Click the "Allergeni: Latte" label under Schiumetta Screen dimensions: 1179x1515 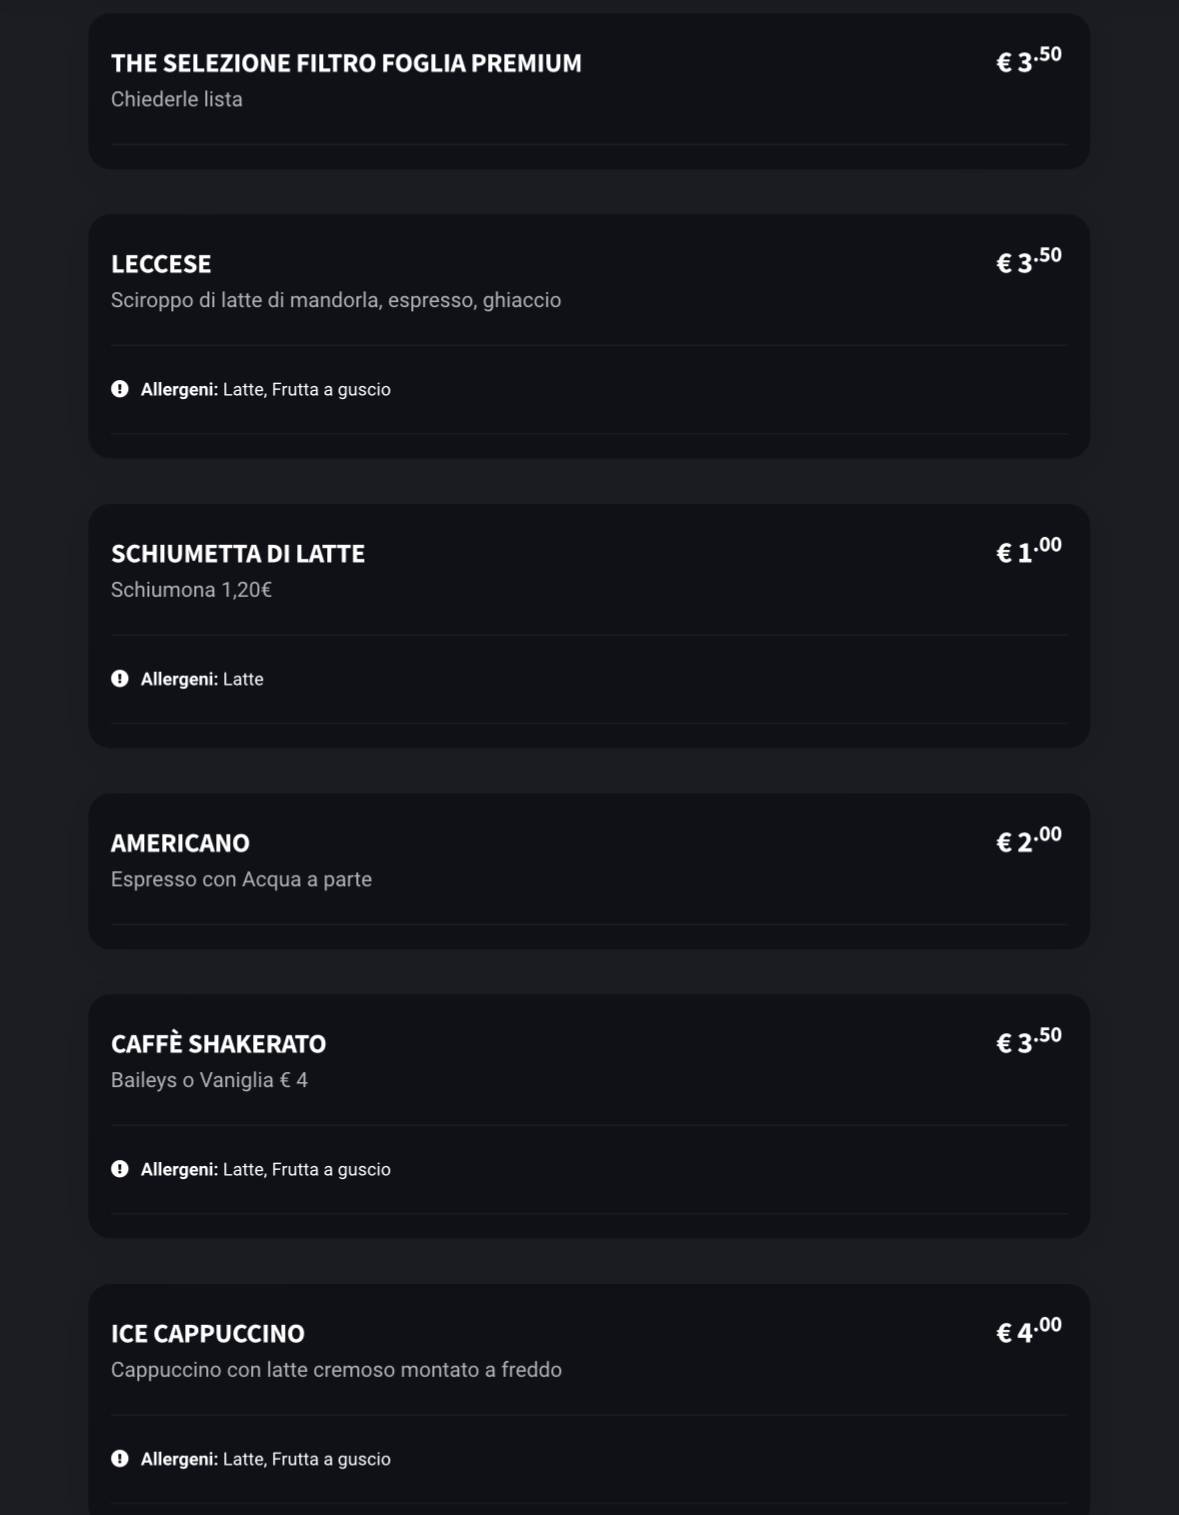(x=202, y=679)
